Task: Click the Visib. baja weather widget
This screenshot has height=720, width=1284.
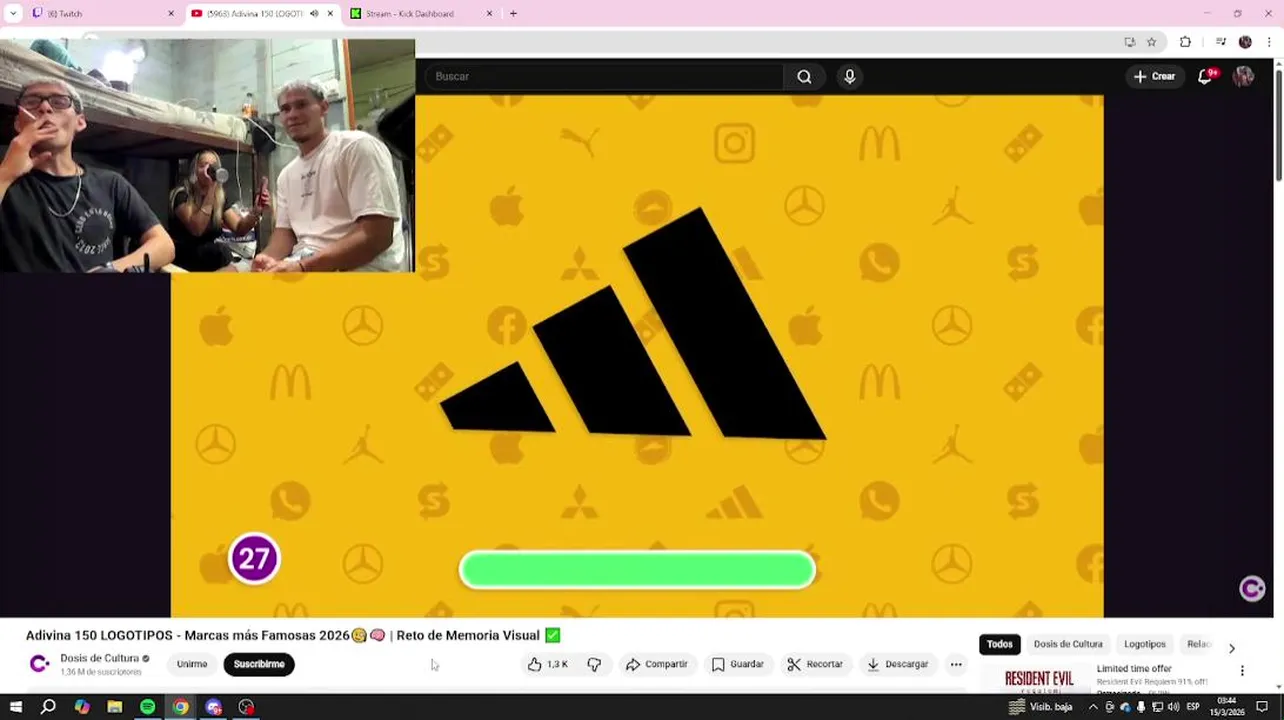Action: (x=1040, y=707)
